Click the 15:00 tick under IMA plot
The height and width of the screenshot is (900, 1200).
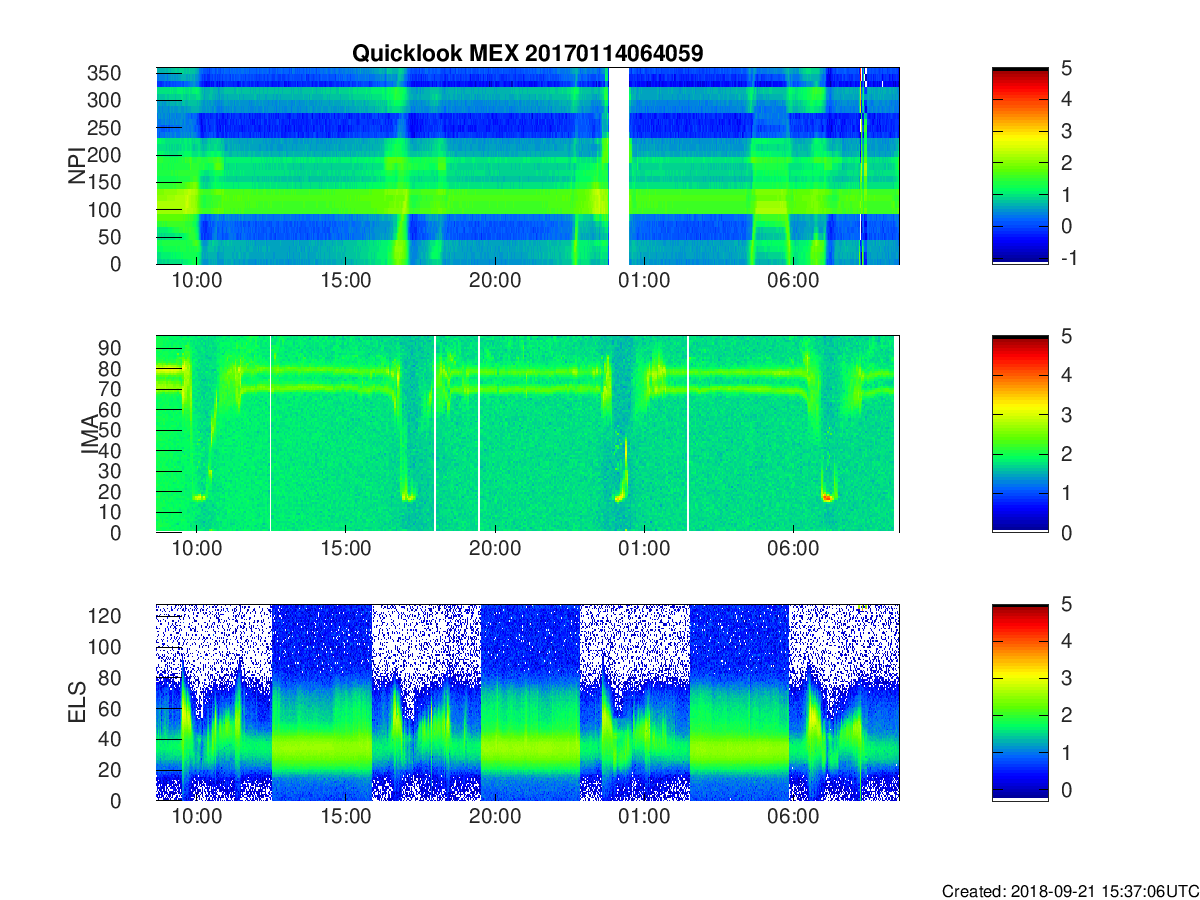point(346,549)
